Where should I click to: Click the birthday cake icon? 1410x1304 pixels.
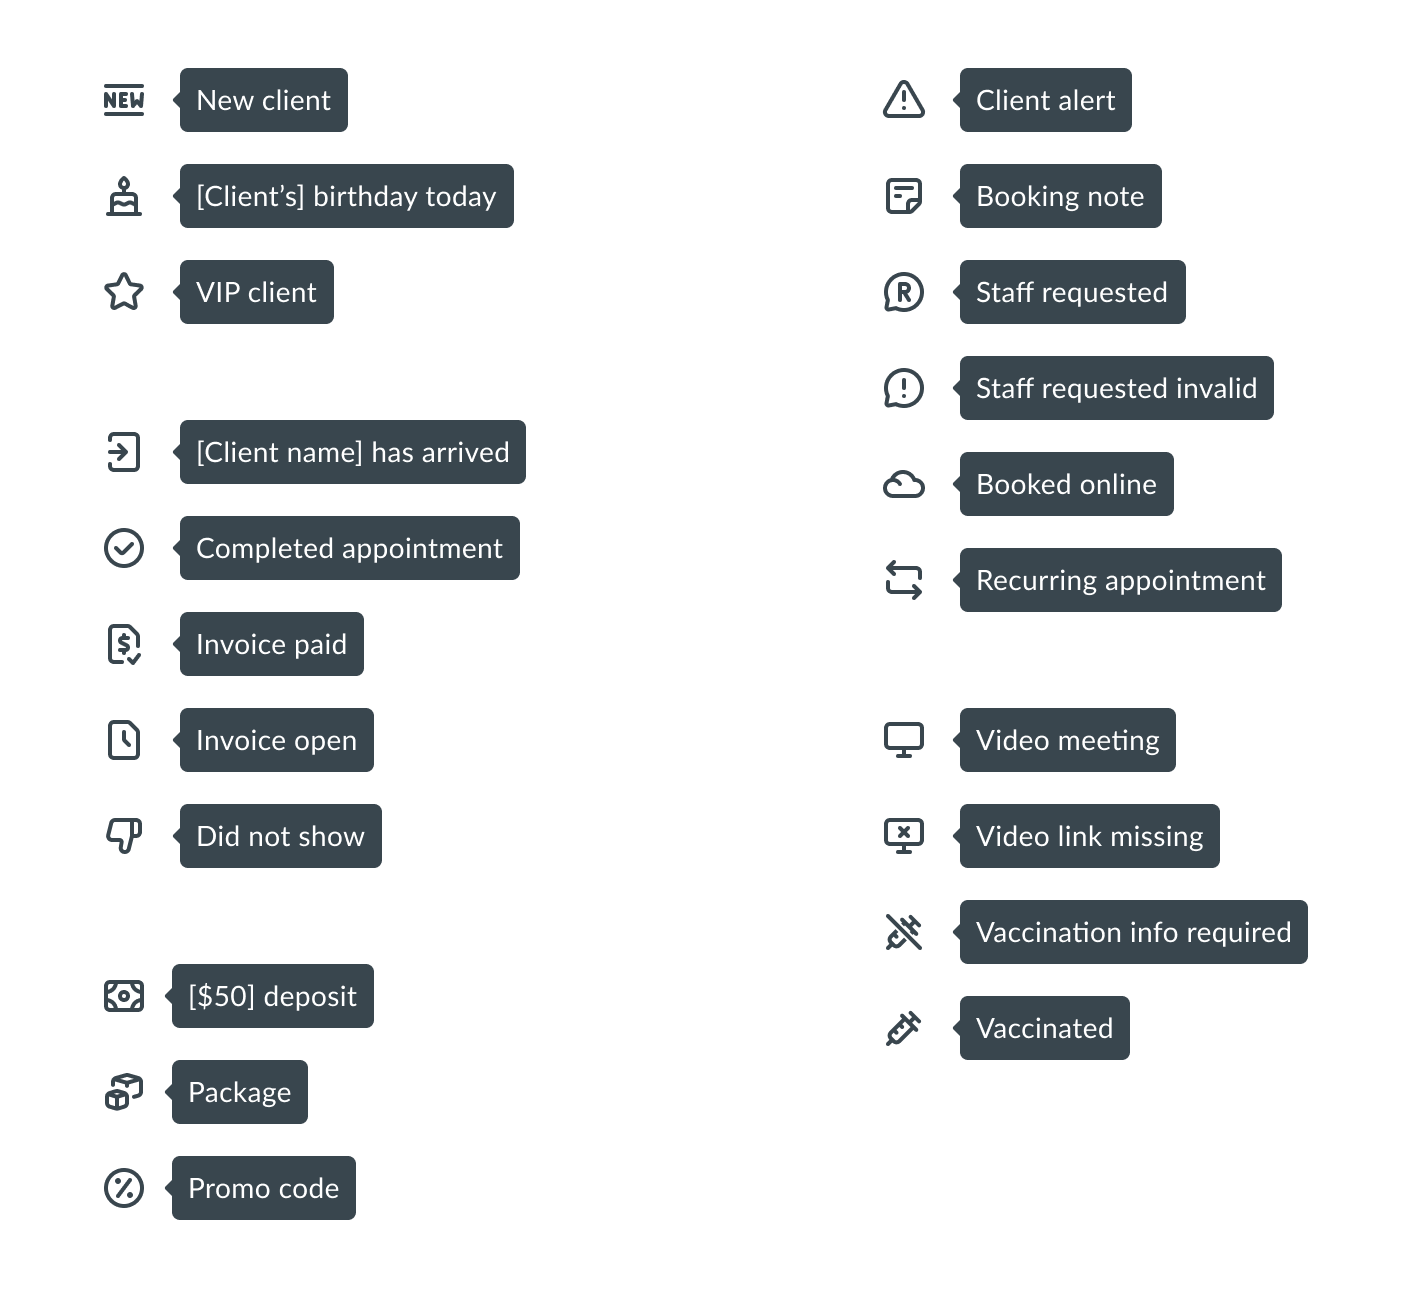(124, 196)
